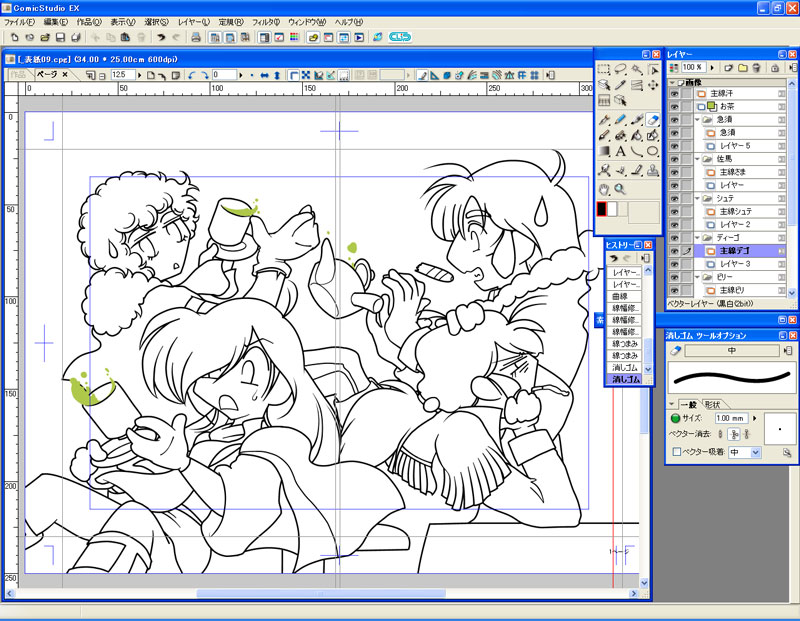This screenshot has width=800, height=621.
Task: Select the stamp tool
Action: (653, 170)
